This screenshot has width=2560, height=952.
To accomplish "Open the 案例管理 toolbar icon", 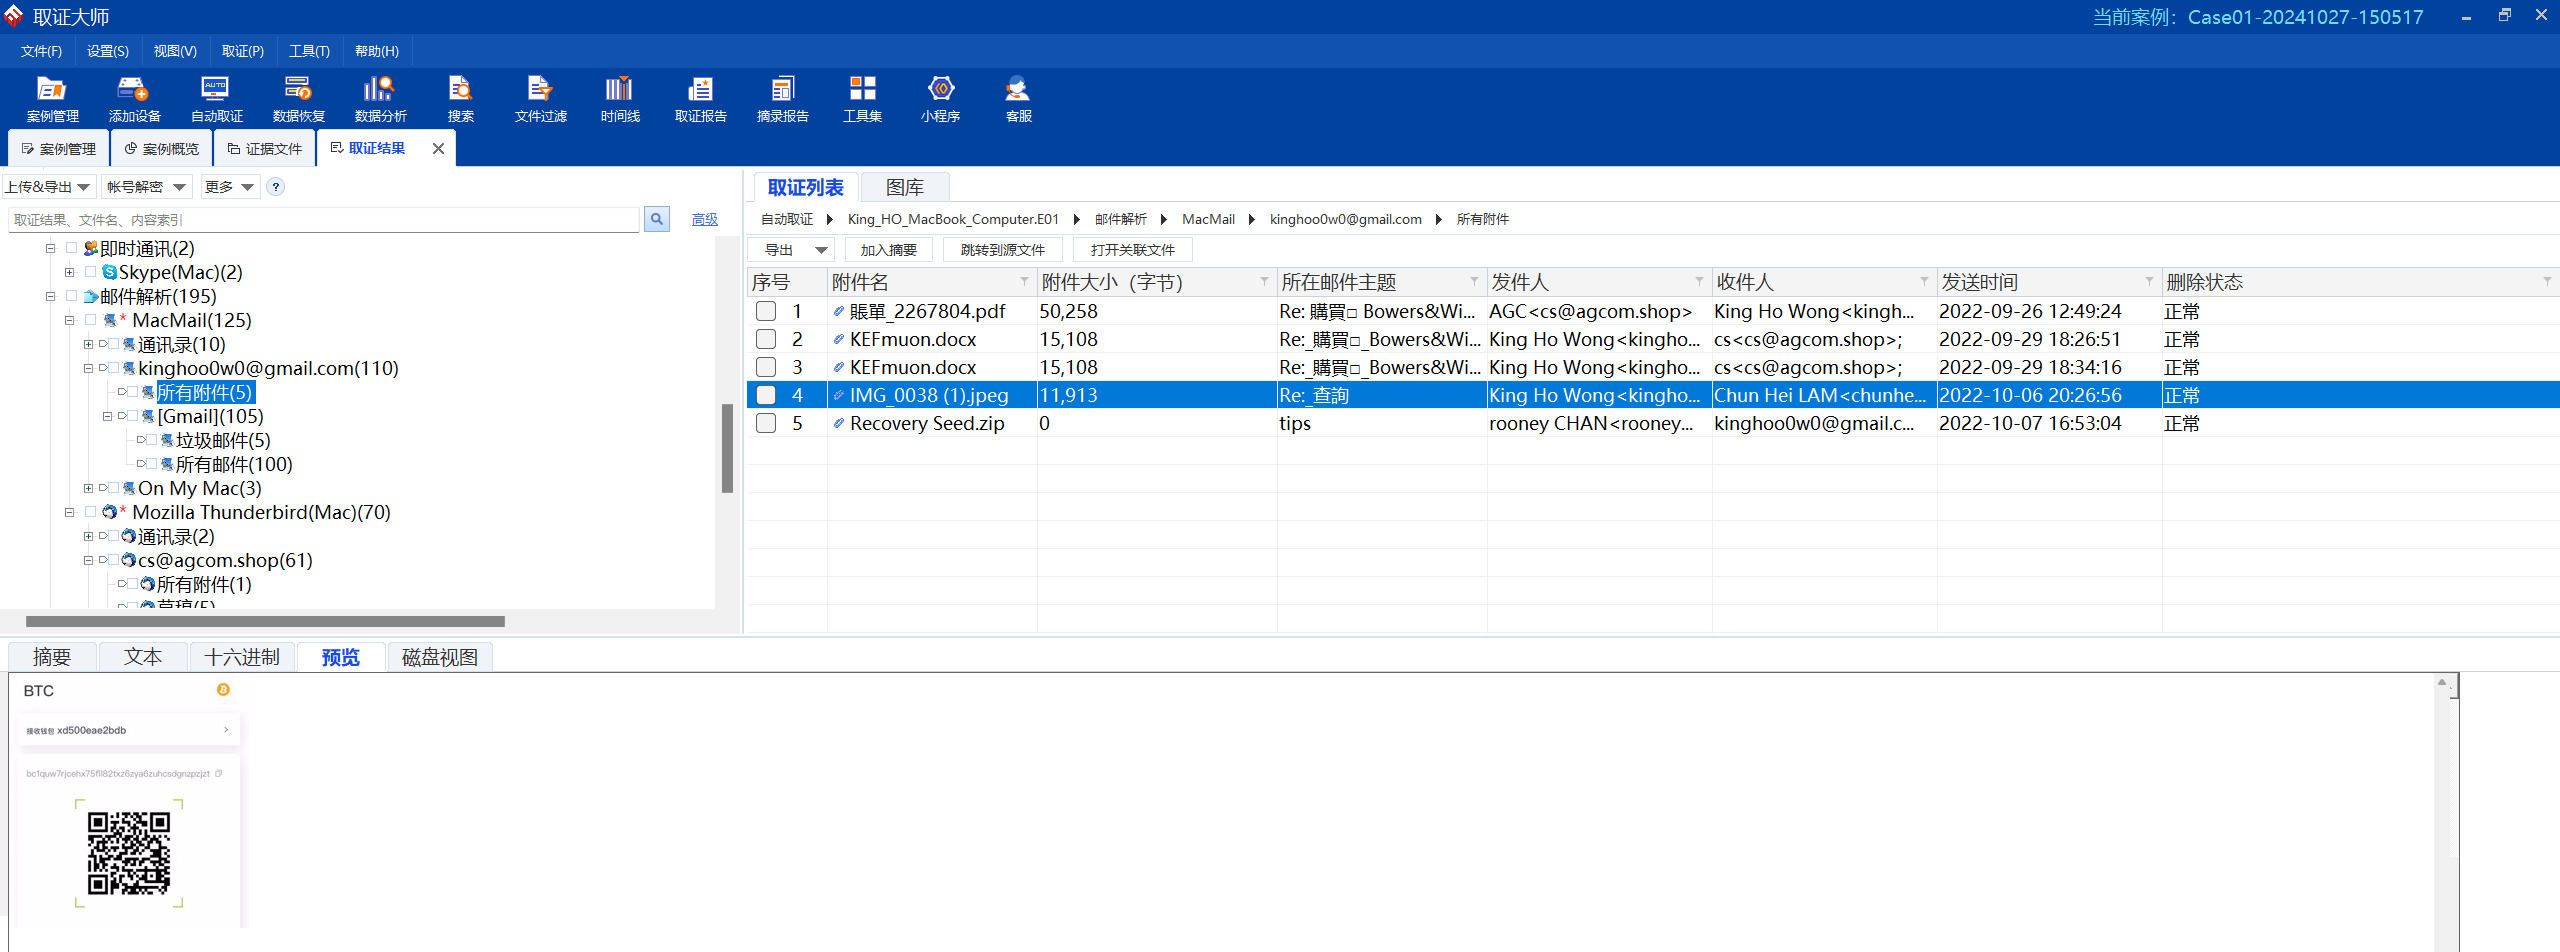I will 52,98.
